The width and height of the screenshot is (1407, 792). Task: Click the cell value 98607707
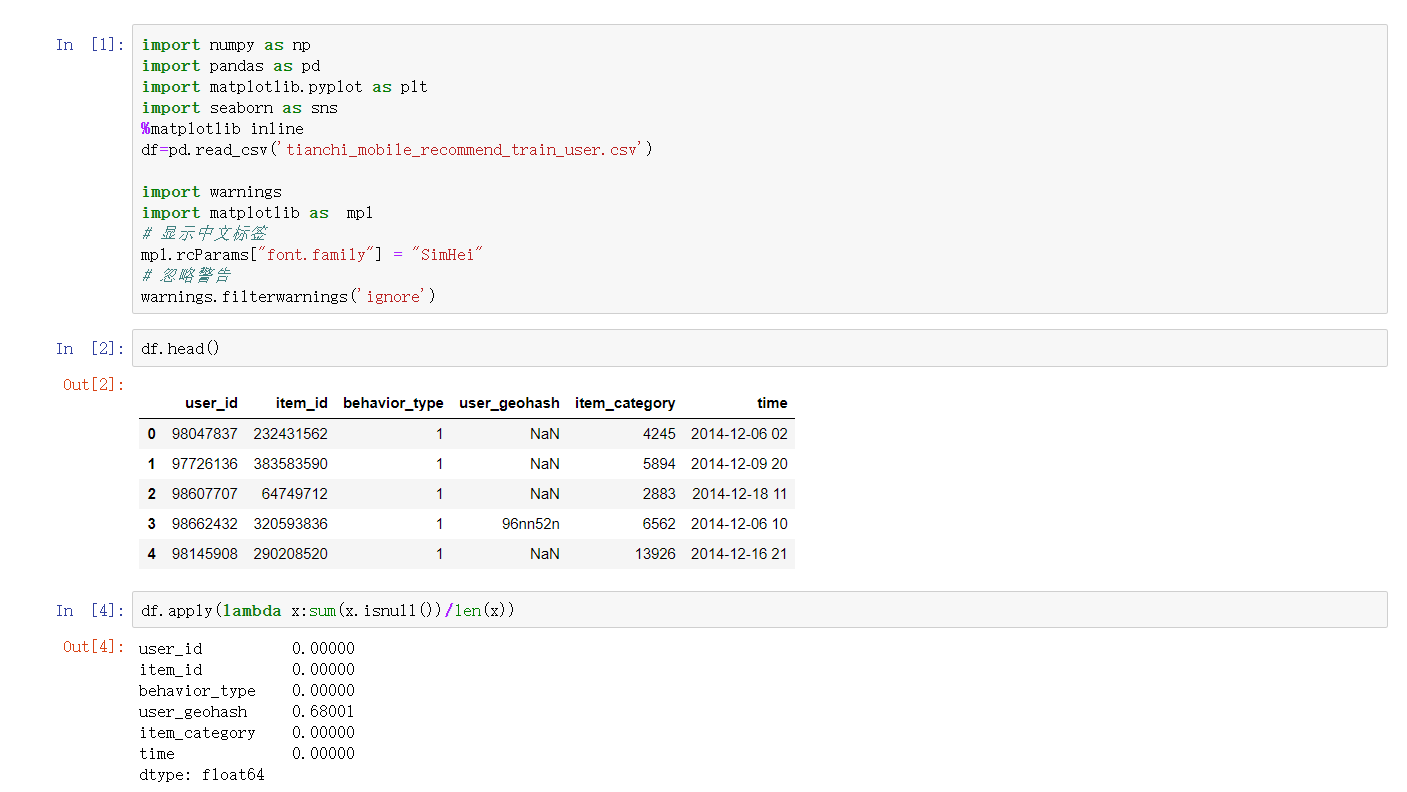click(x=205, y=494)
